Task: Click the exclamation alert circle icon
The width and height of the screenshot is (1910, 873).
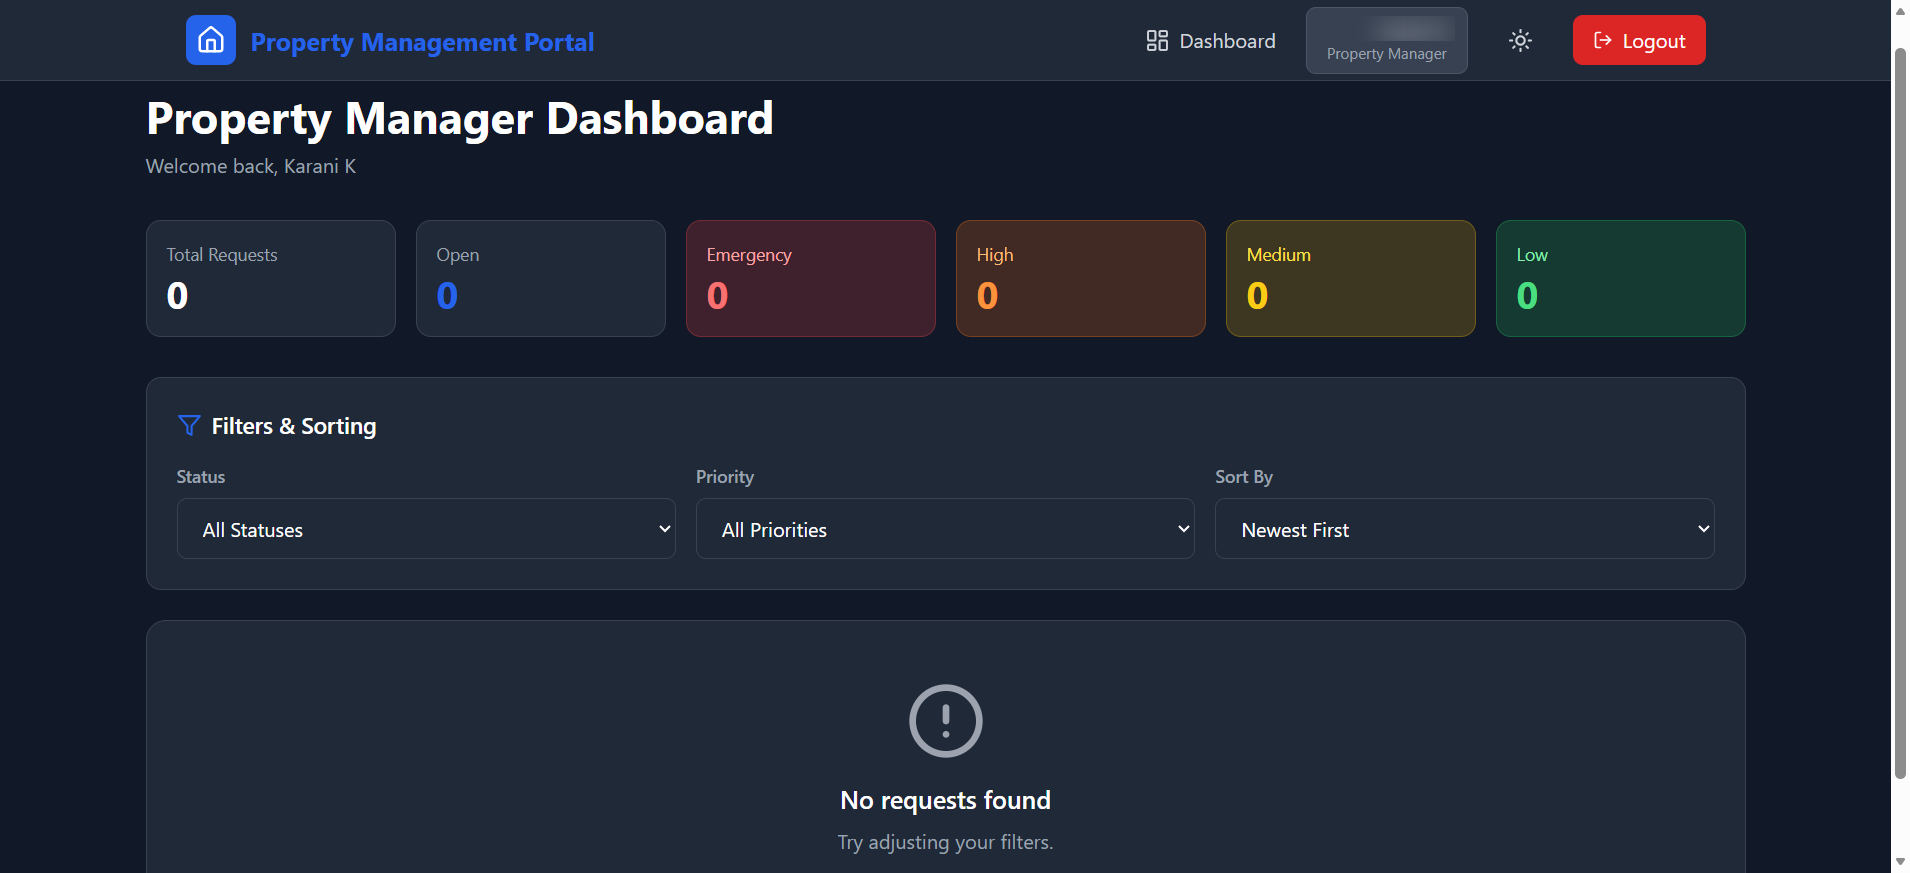Action: (x=945, y=721)
